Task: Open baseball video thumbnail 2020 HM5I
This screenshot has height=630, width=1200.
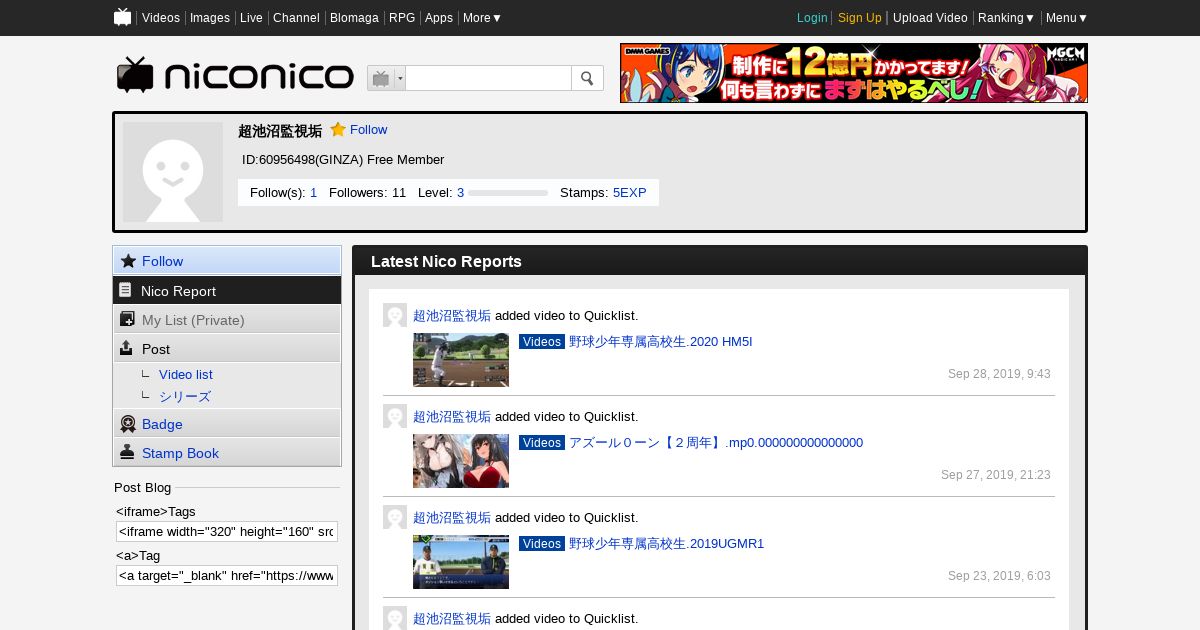Action: 461,360
